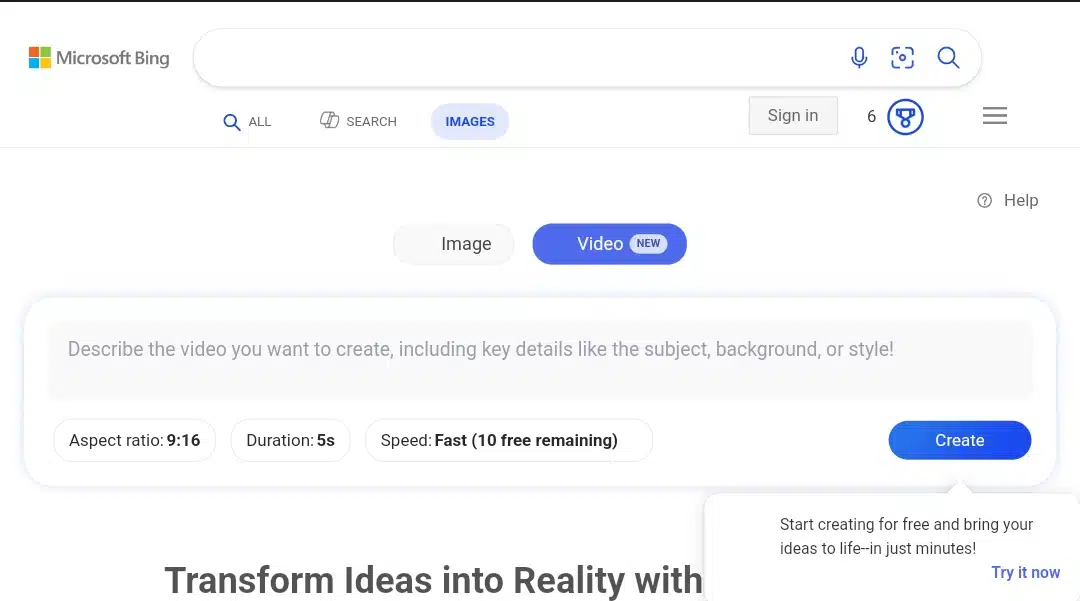Screen dimensions: 1080x601
Task: Open the Speed Fast dropdown
Action: [x=508, y=441]
